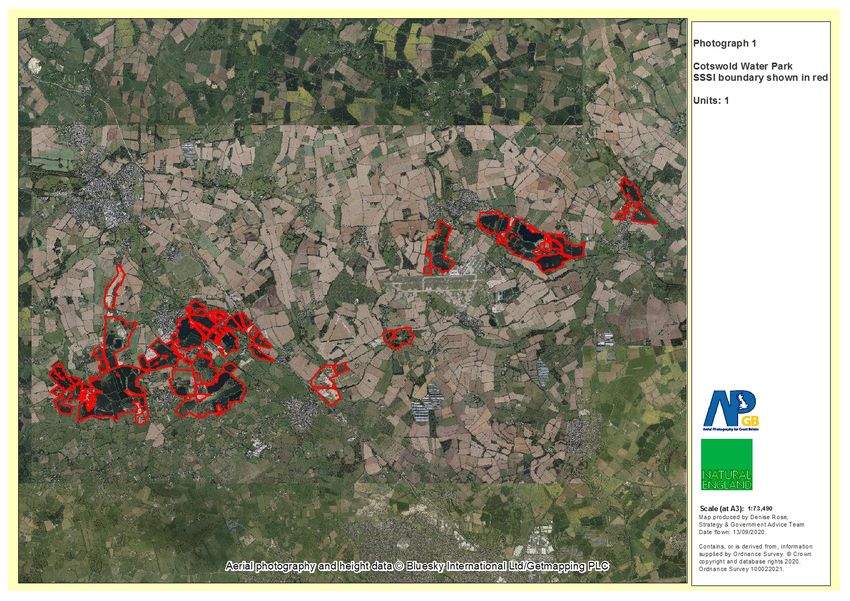Select the easternmost red SSSI boundary polygon
850x601 pixels.
[633, 201]
